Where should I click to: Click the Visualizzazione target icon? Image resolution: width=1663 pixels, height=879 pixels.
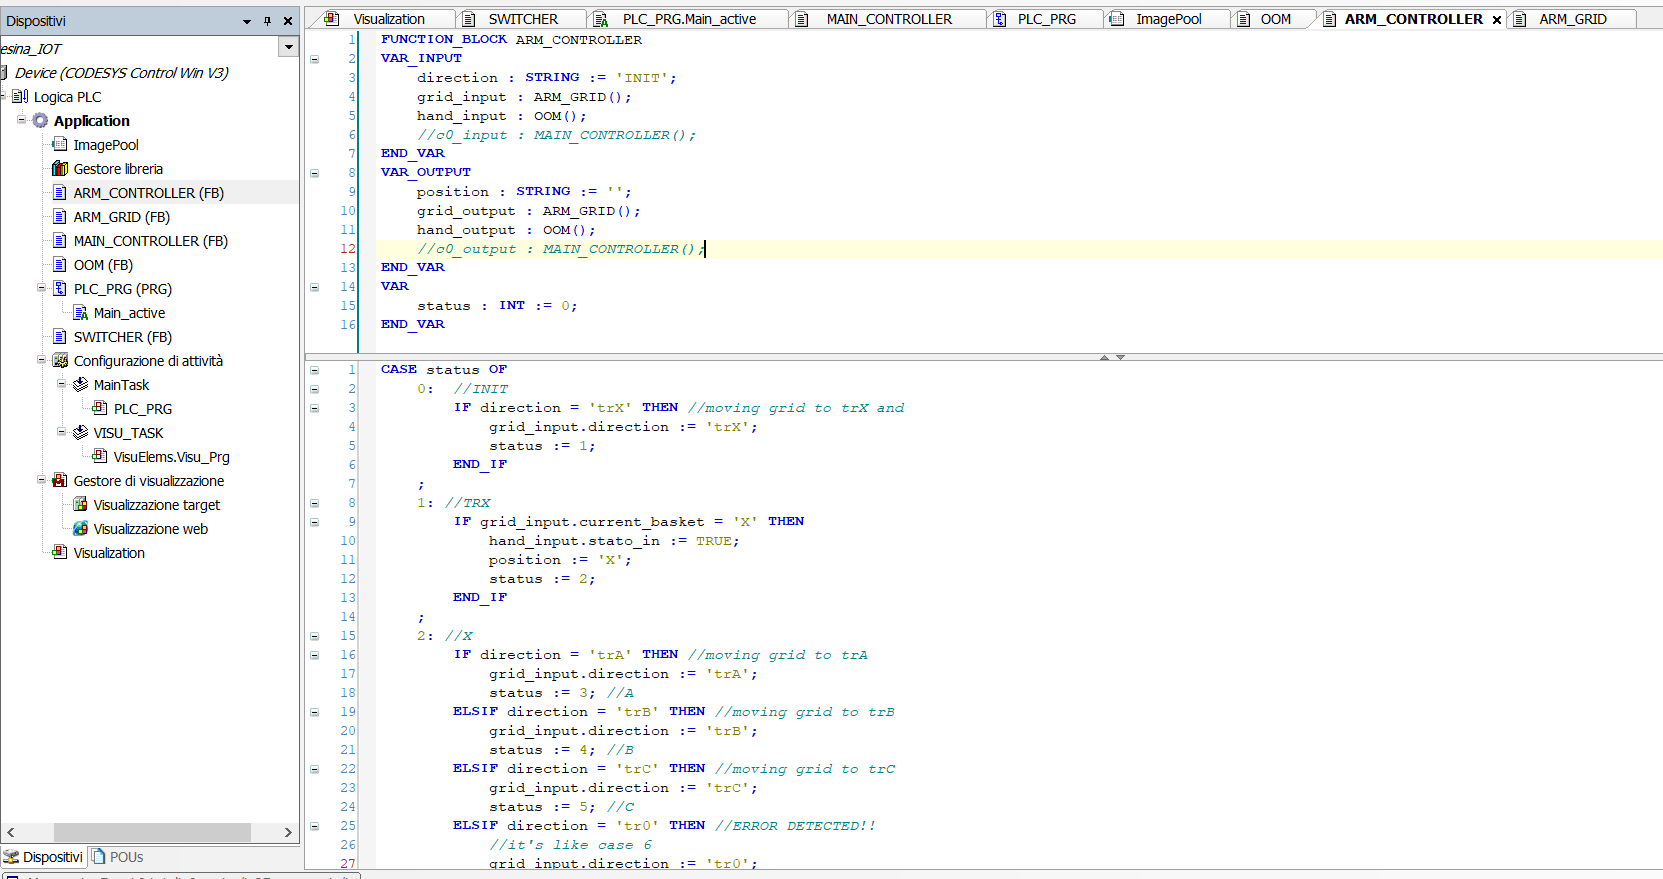pyautogui.click(x=80, y=505)
